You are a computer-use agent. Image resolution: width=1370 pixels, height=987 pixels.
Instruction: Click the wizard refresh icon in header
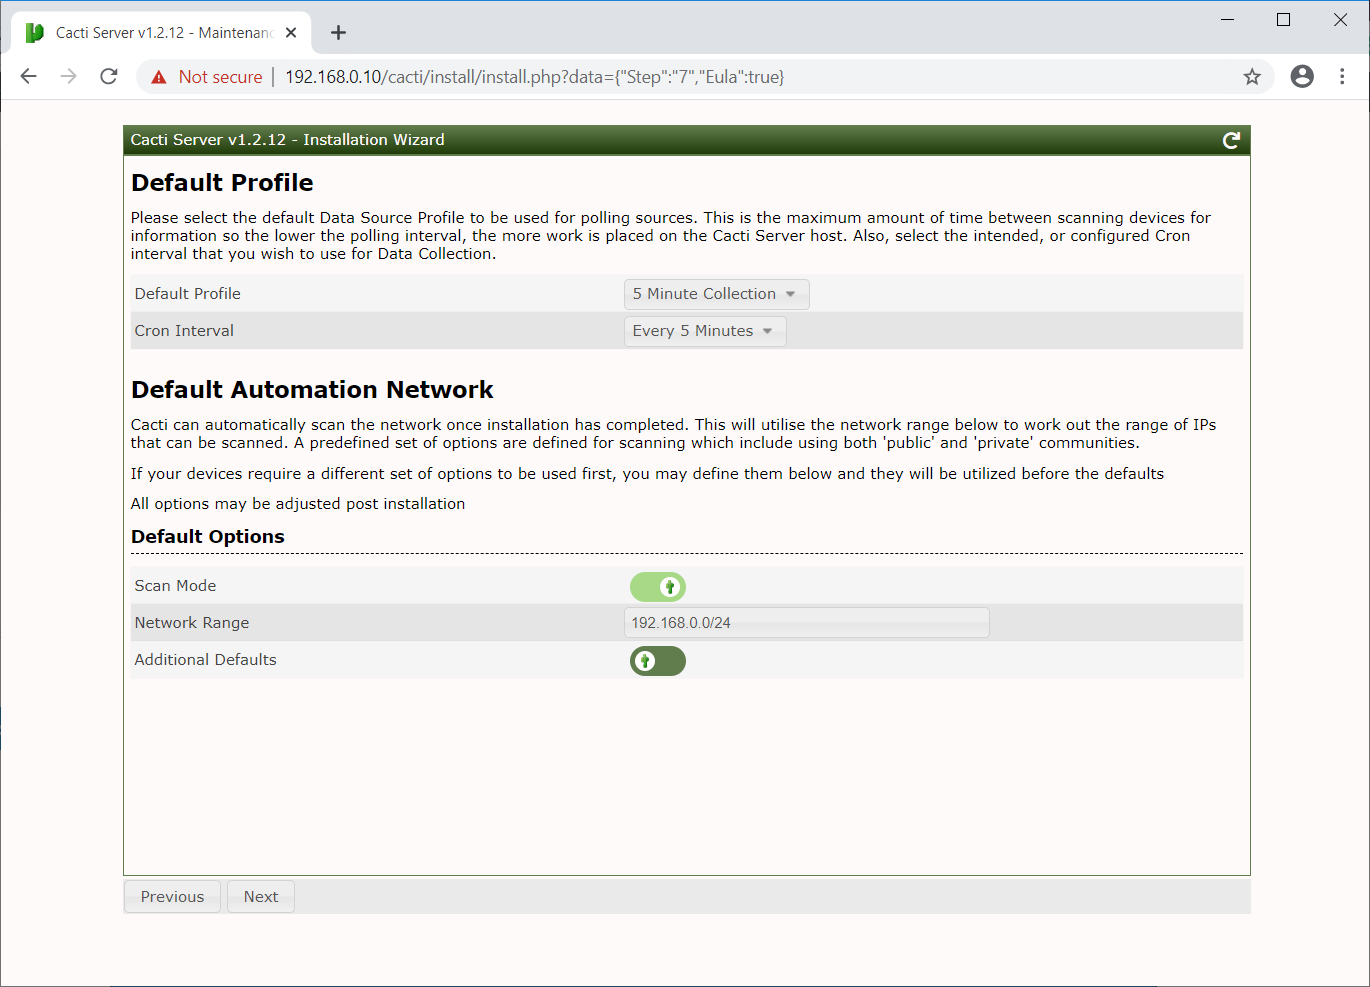(1231, 140)
